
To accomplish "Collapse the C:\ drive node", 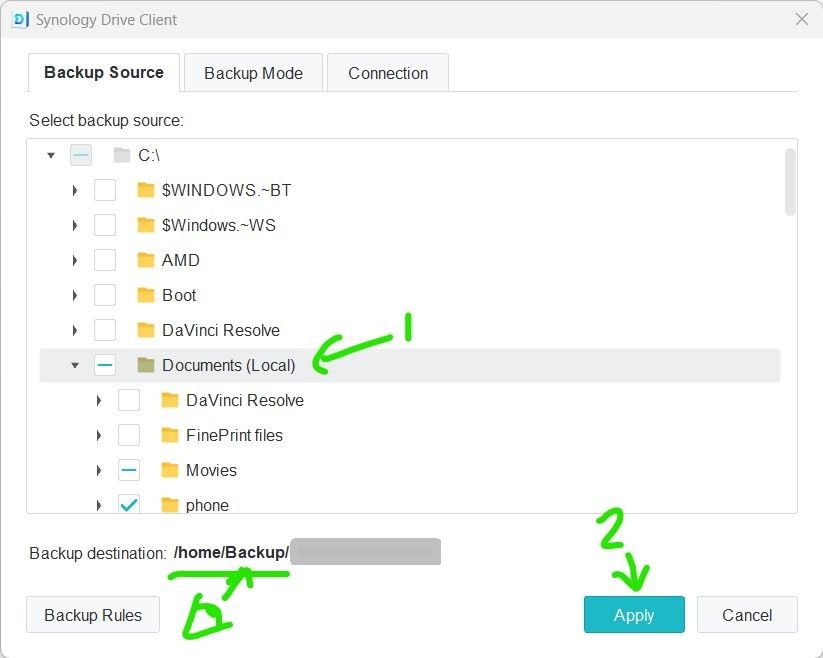I will (51, 155).
